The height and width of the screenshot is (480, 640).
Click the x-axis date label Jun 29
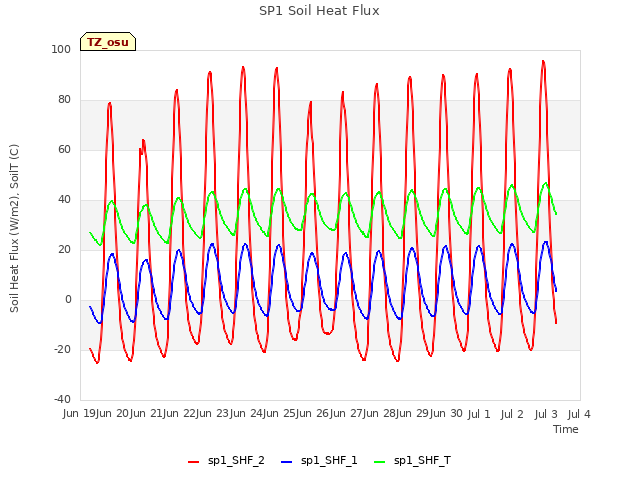point(414,414)
